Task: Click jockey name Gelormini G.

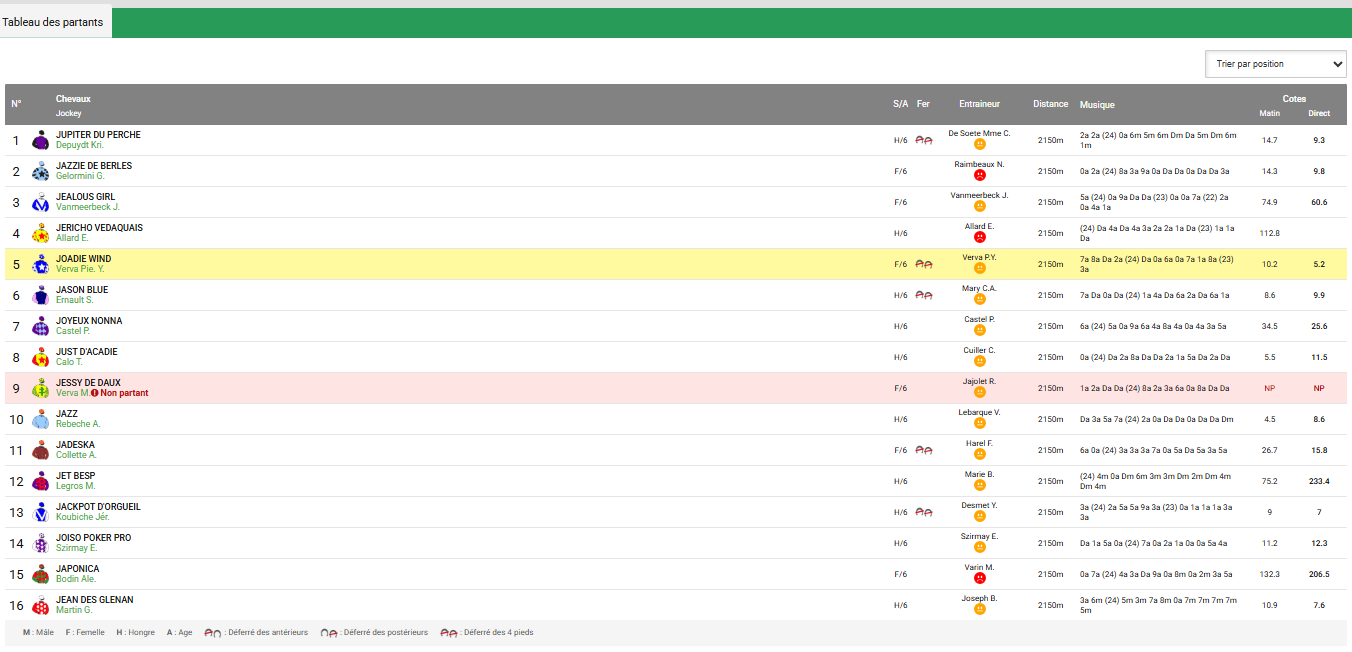Action: click(80, 176)
